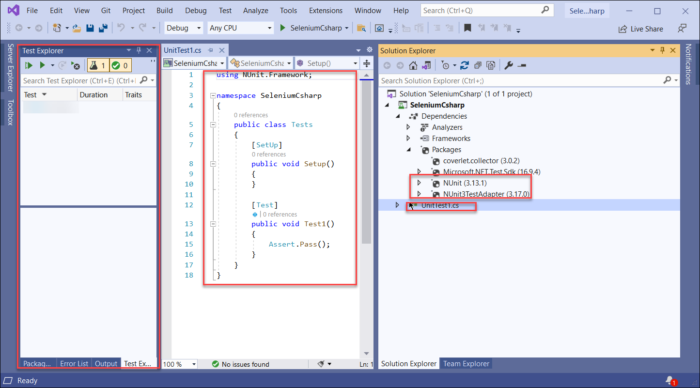This screenshot has height=388, width=700.
Task: Collapse the Dependencies tree node
Action: [x=398, y=116]
